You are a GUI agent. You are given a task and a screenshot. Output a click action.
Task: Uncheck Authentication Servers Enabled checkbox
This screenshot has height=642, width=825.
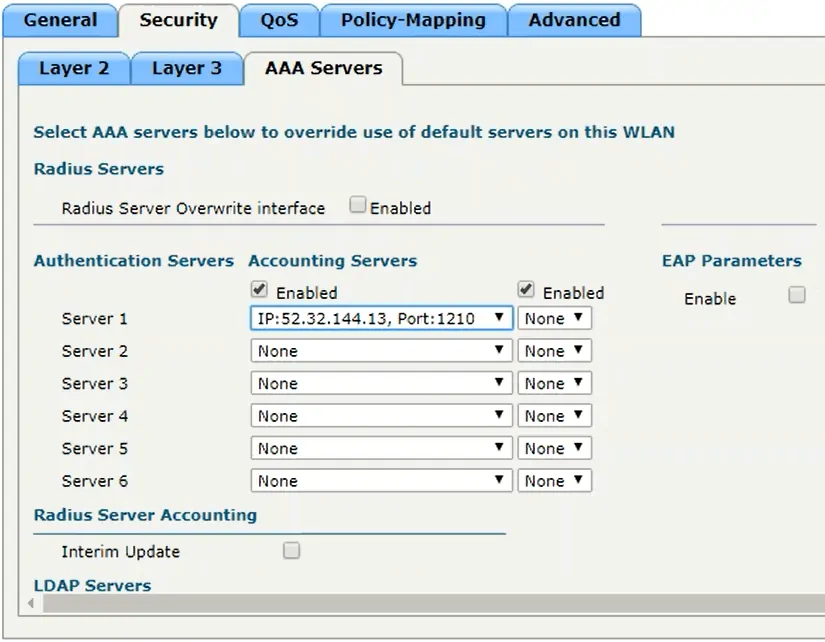(259, 290)
